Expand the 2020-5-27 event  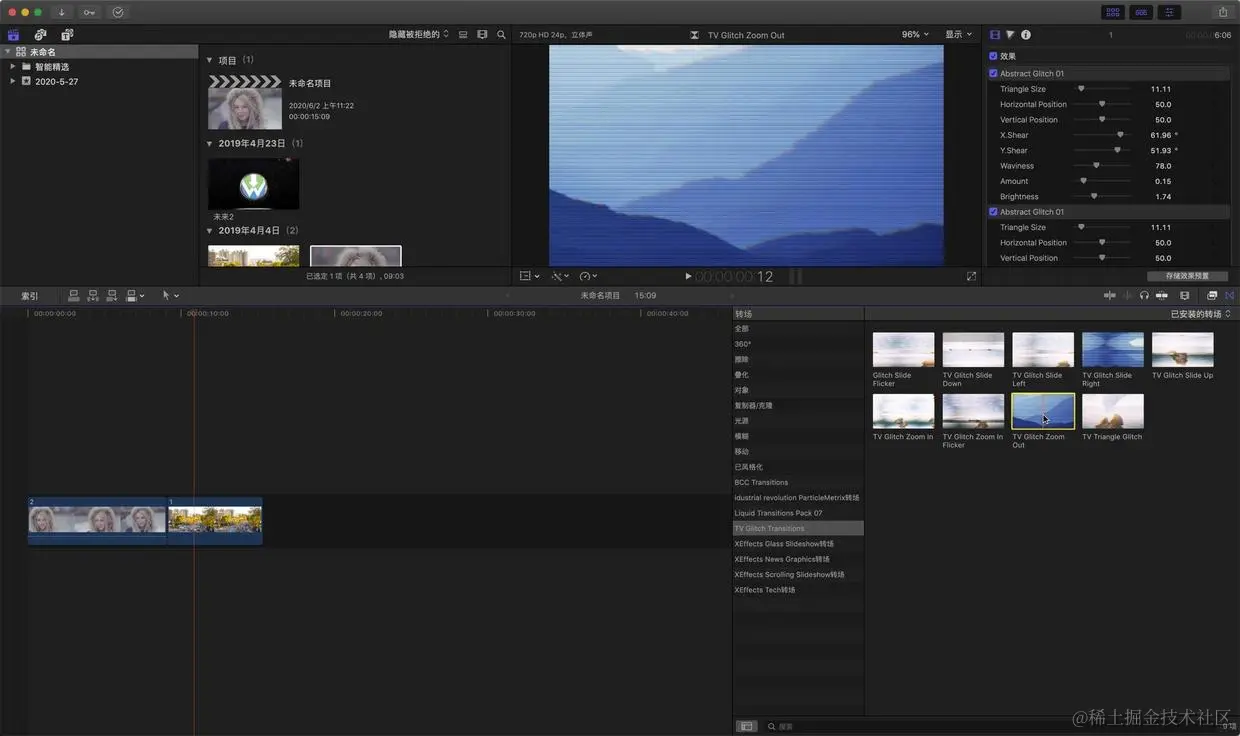click(13, 81)
